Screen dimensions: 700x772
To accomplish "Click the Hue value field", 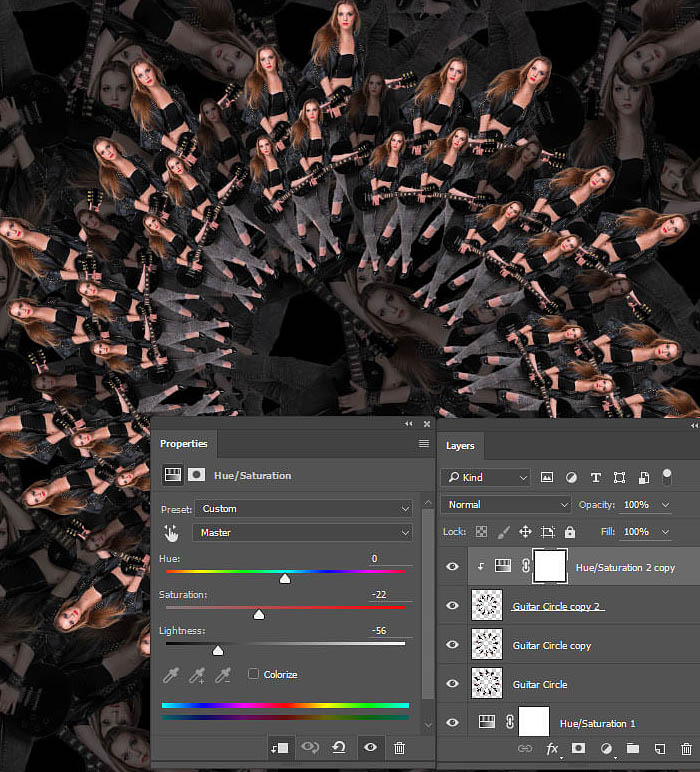I will coord(391,558).
